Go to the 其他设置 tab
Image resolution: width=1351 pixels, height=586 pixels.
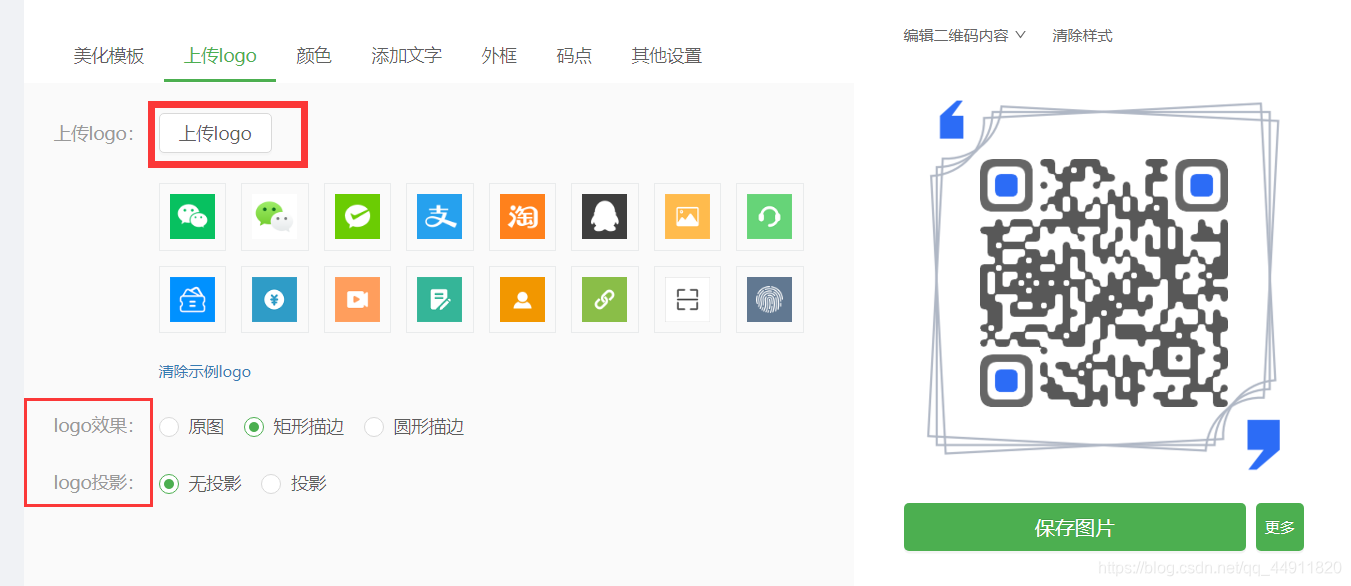(x=667, y=56)
